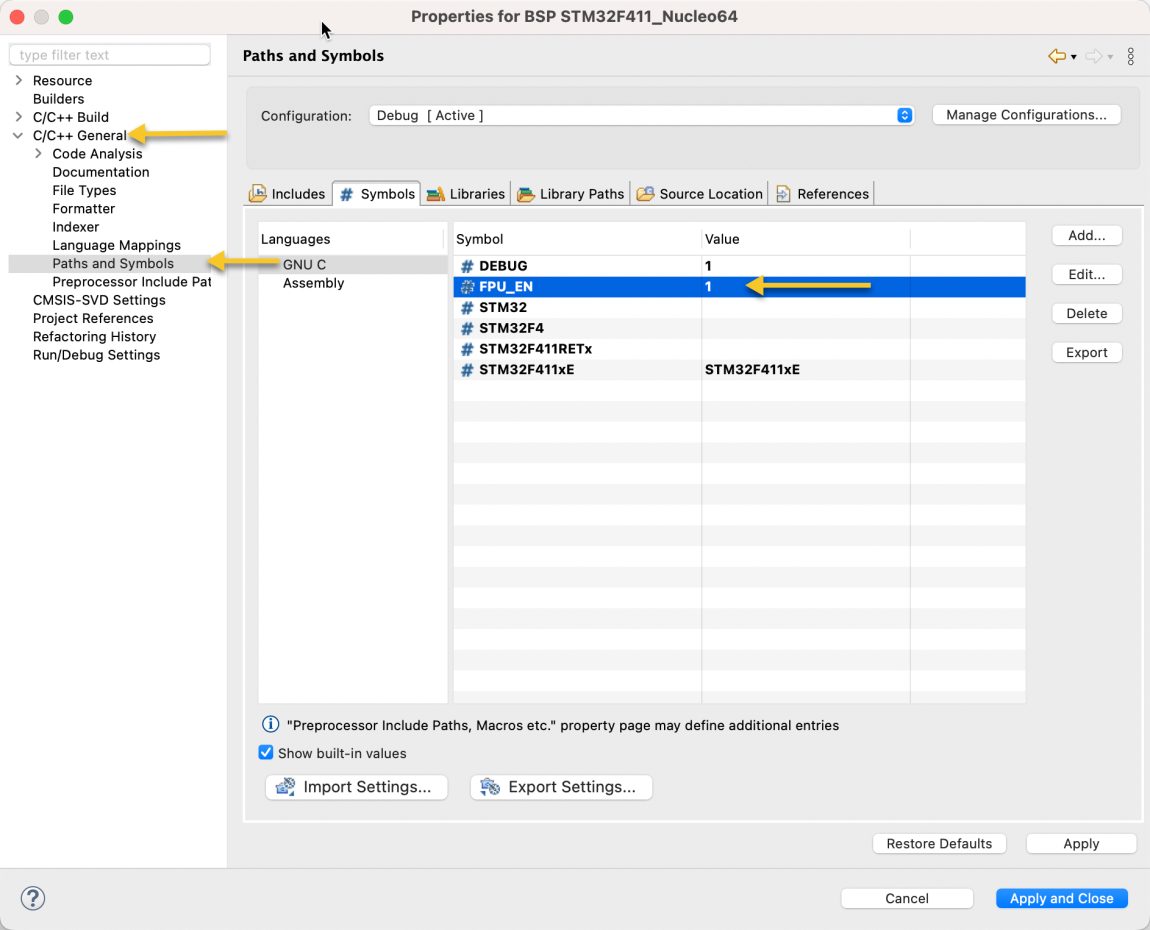Click the help question mark icon
The height and width of the screenshot is (930, 1150).
coord(33,898)
